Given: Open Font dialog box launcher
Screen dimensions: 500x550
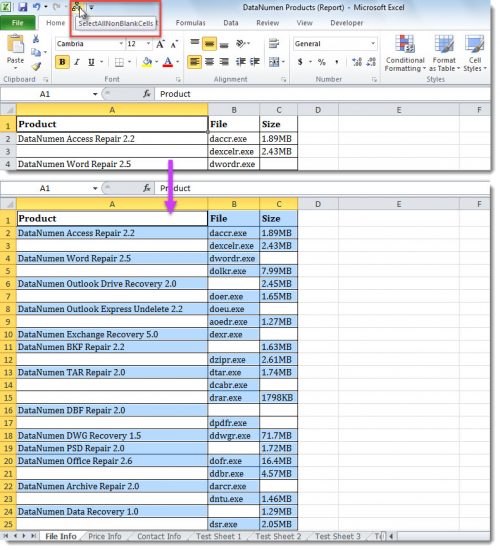Looking at the screenshot, I should (x=178, y=80).
